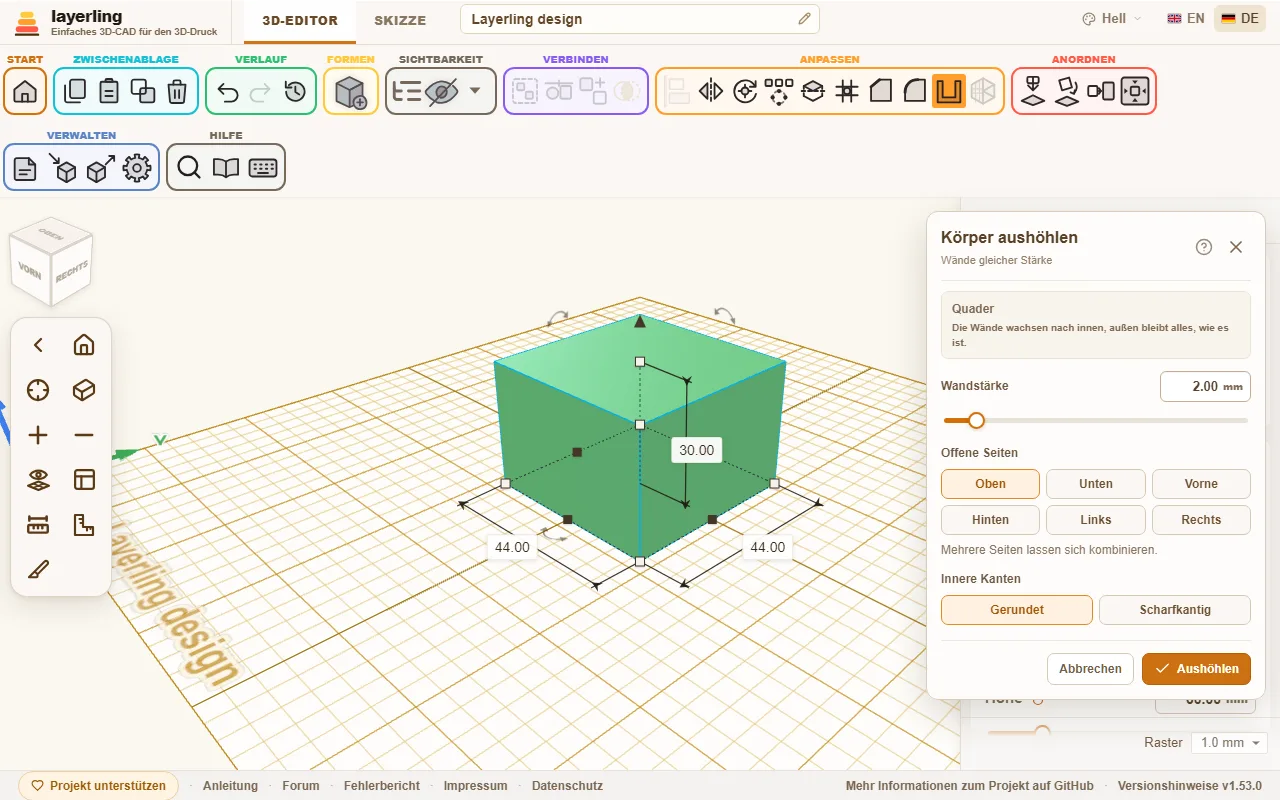This screenshot has height=800, width=1280.
Task: Select the ruler measure tool in left panel
Action: tap(38, 525)
